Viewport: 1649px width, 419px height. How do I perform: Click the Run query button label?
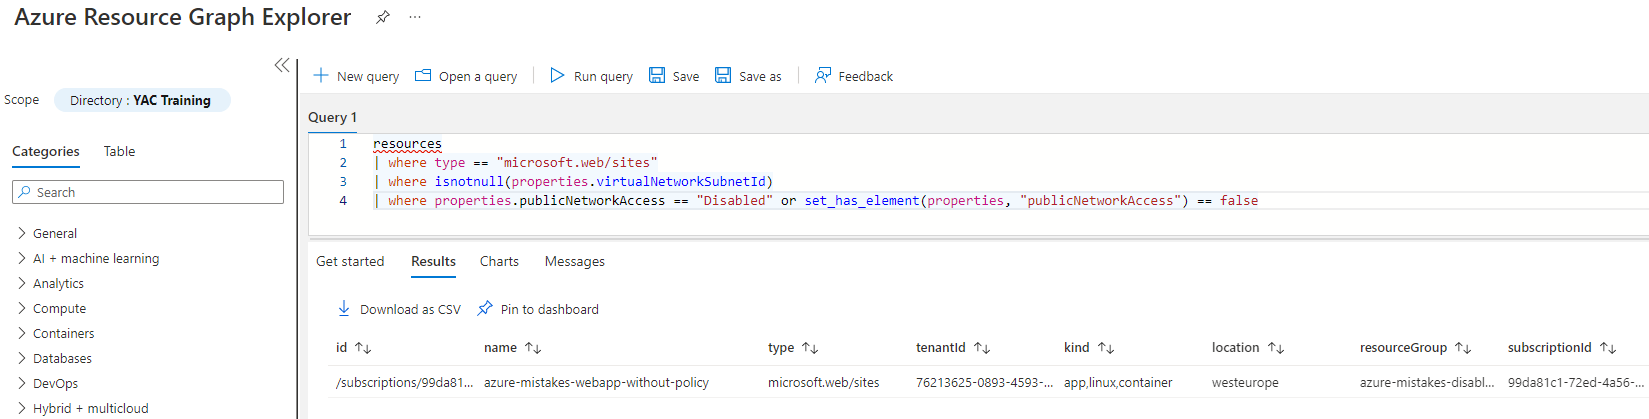[603, 76]
